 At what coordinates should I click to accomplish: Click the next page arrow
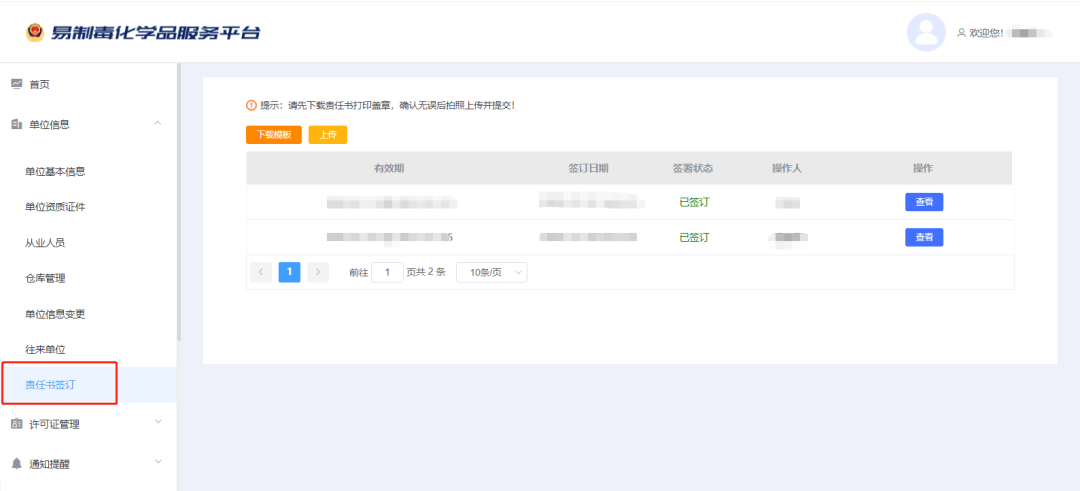[318, 272]
